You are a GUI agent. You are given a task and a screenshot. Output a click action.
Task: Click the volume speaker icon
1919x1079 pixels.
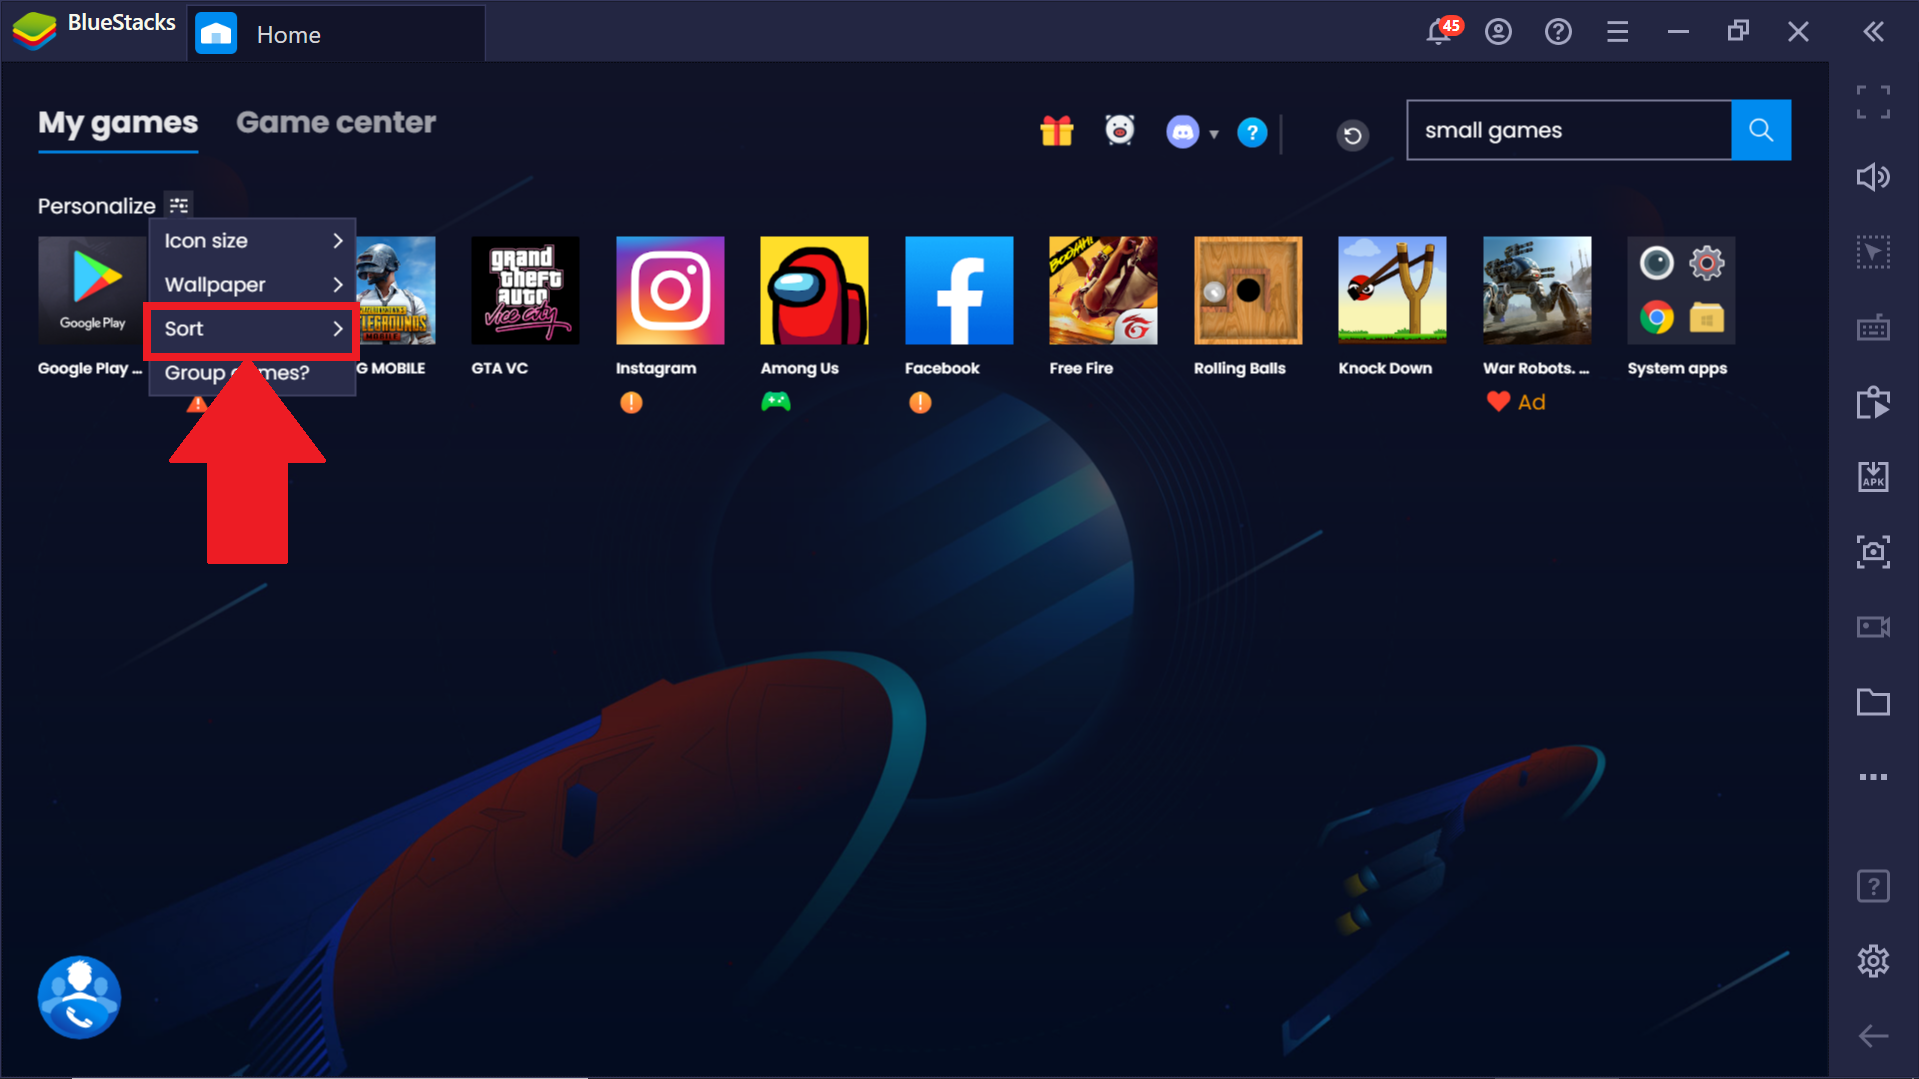coord(1873,177)
